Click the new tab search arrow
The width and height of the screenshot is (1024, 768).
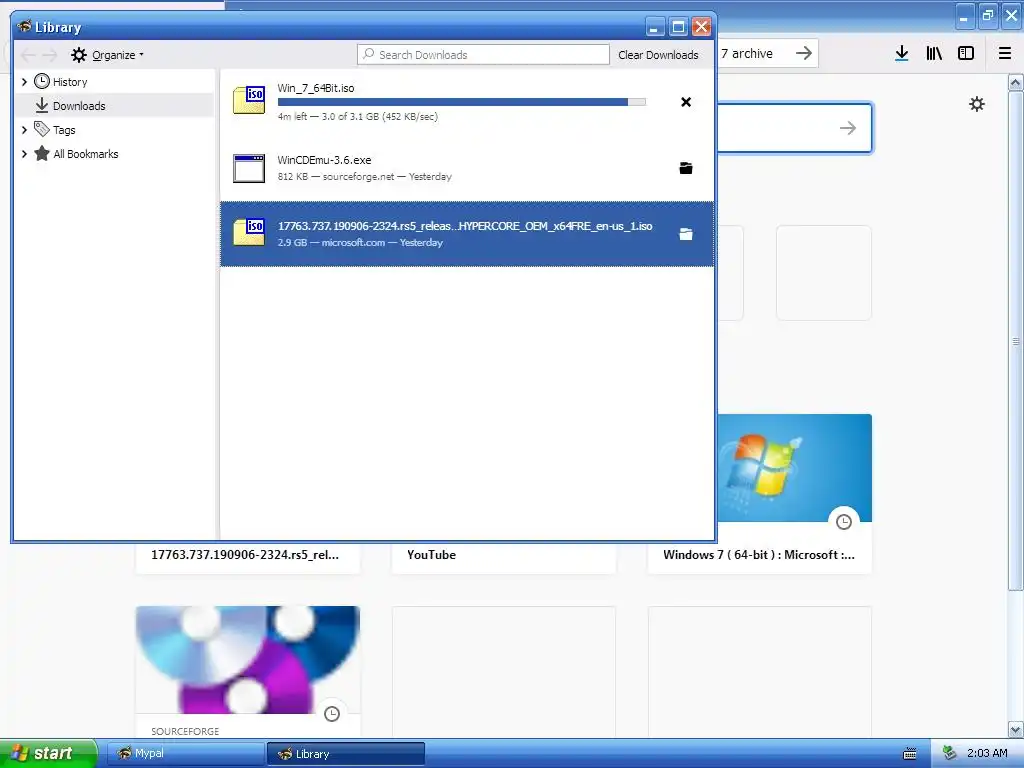[848, 128]
